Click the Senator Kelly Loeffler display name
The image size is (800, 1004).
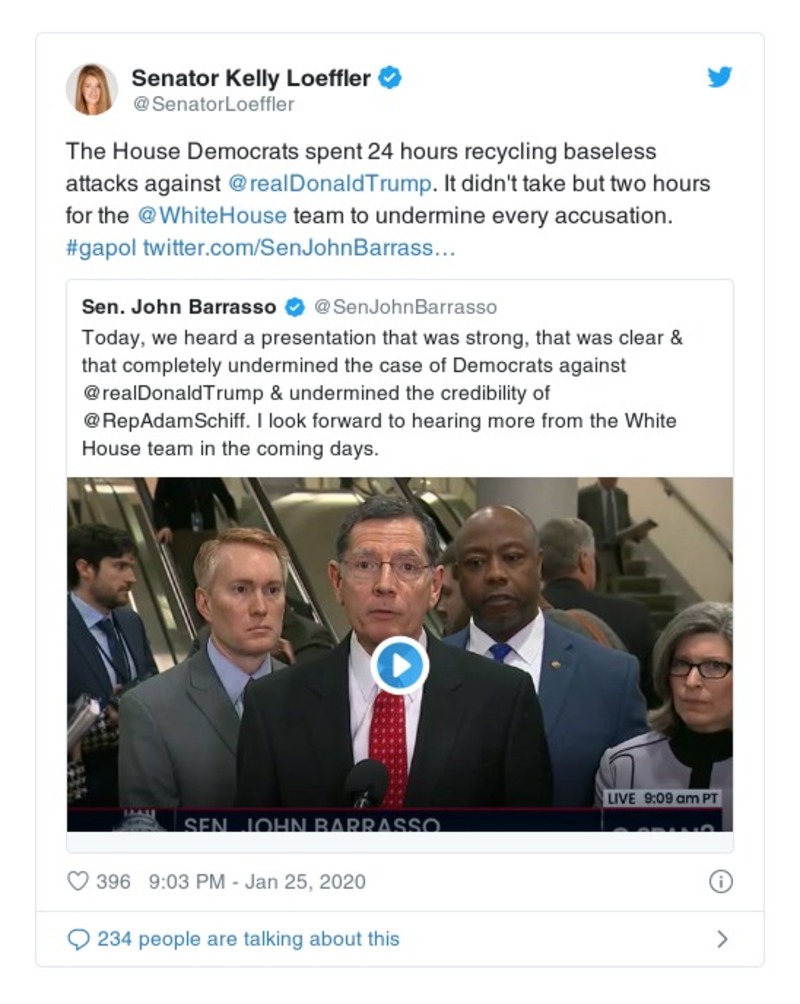click(x=251, y=78)
